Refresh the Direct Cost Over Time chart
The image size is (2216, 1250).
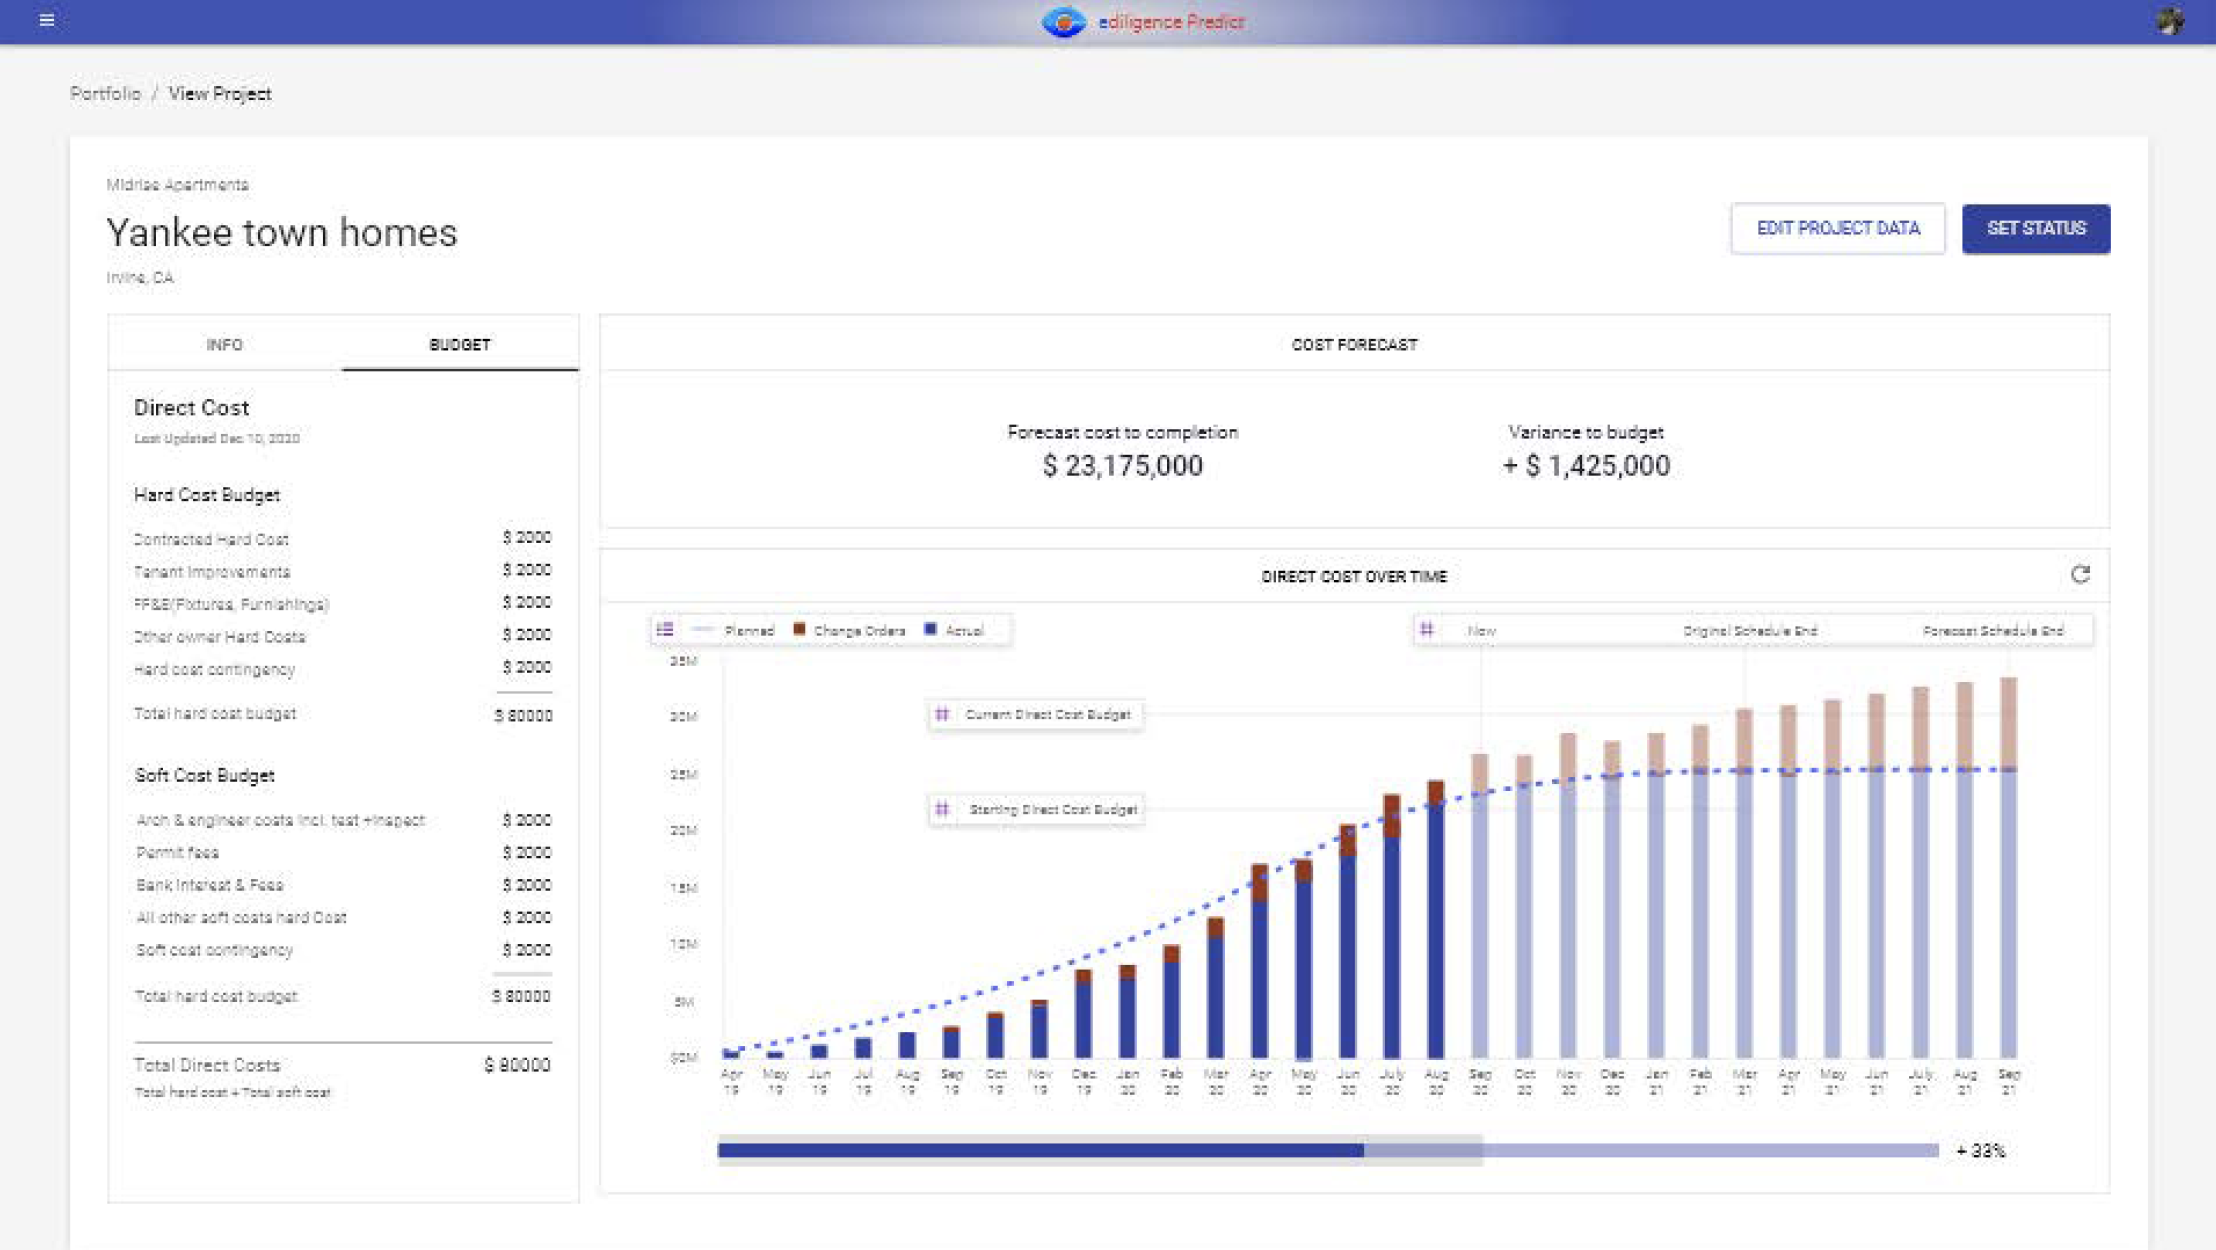[x=2080, y=575]
